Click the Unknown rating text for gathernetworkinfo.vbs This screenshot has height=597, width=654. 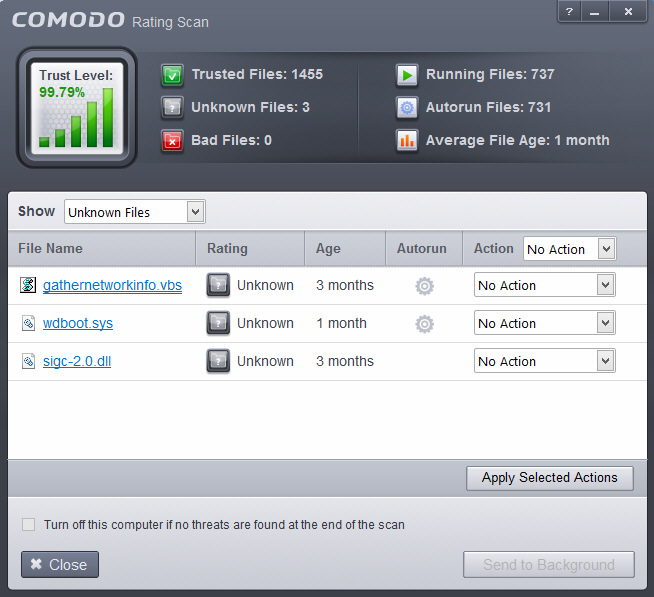coord(265,285)
